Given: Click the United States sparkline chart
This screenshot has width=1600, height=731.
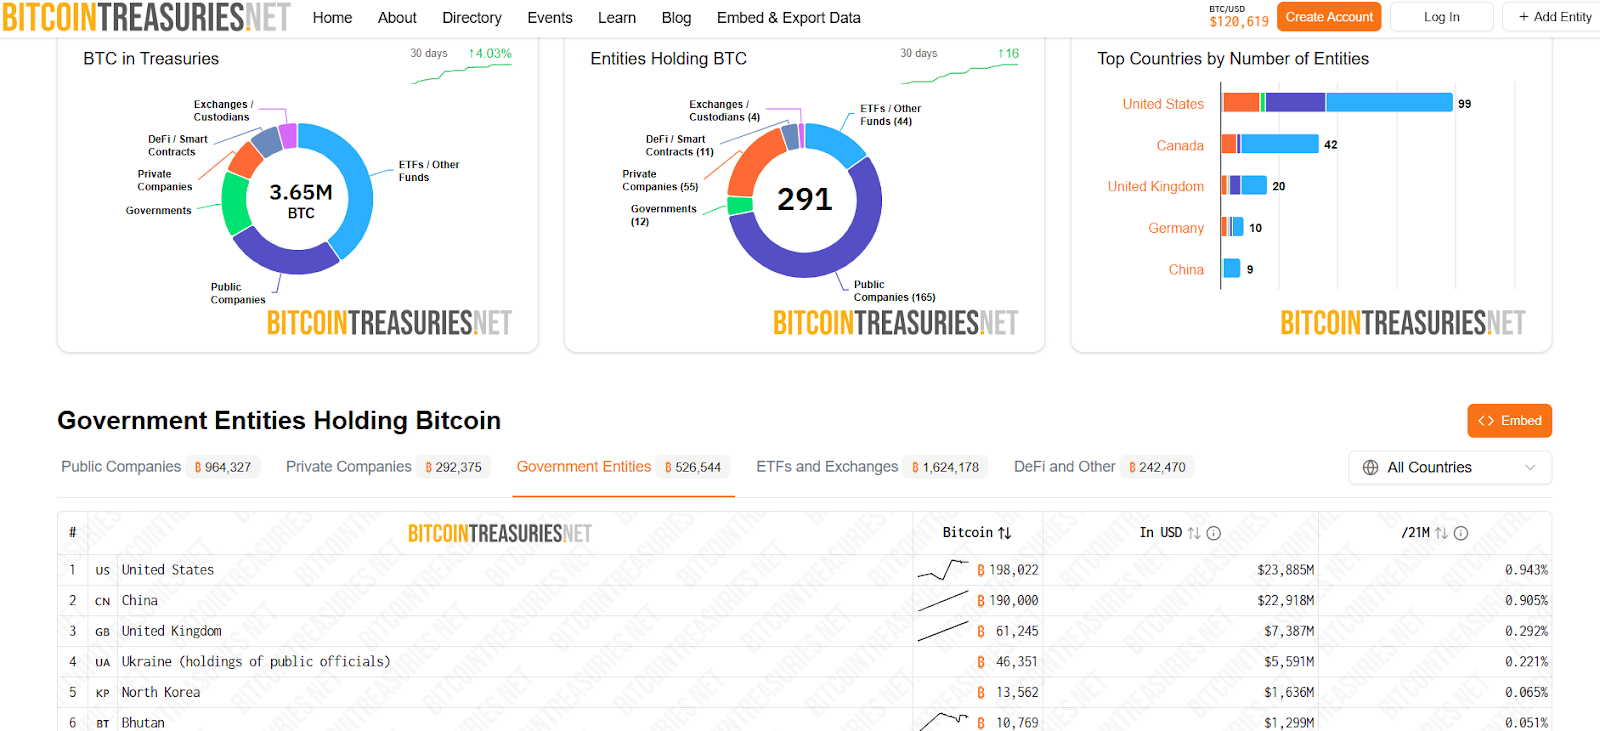Looking at the screenshot, I should (943, 570).
